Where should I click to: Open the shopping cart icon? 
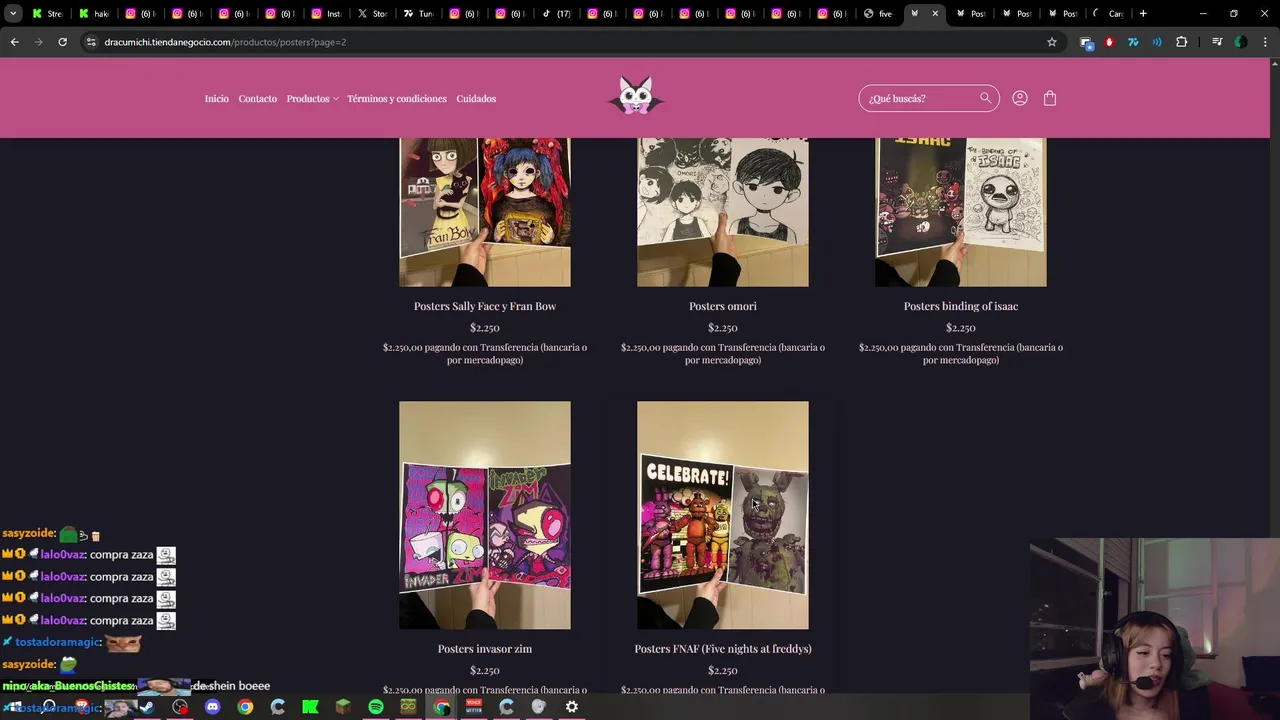click(x=1049, y=98)
